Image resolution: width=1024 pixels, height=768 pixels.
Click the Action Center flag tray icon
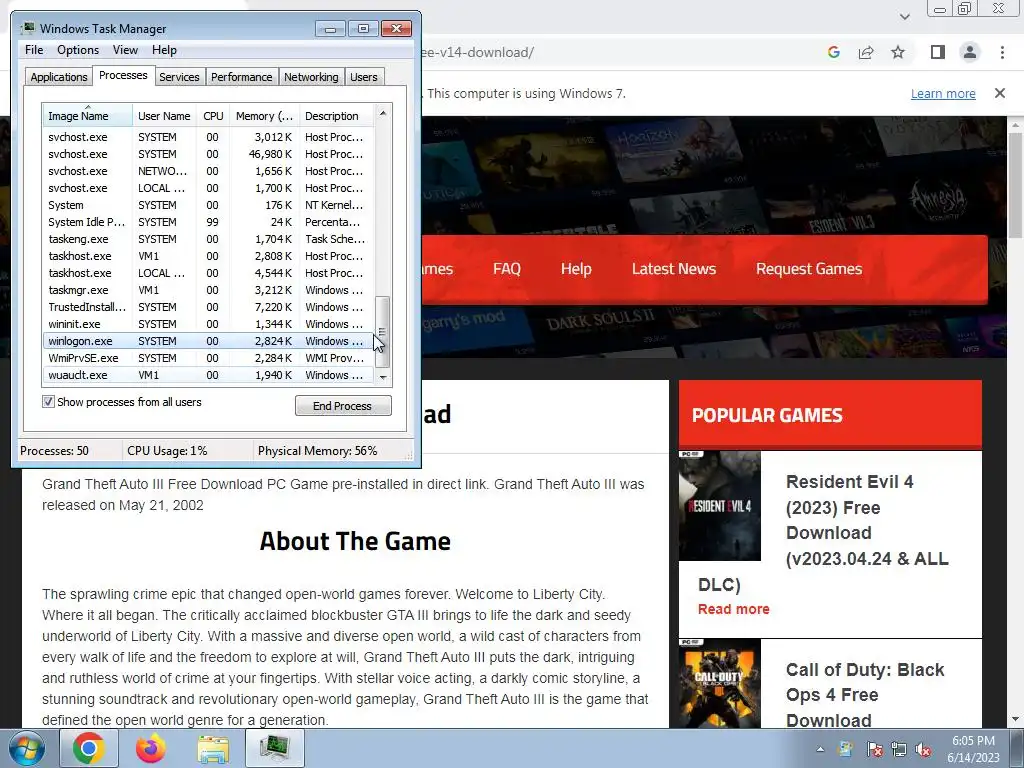coord(874,749)
